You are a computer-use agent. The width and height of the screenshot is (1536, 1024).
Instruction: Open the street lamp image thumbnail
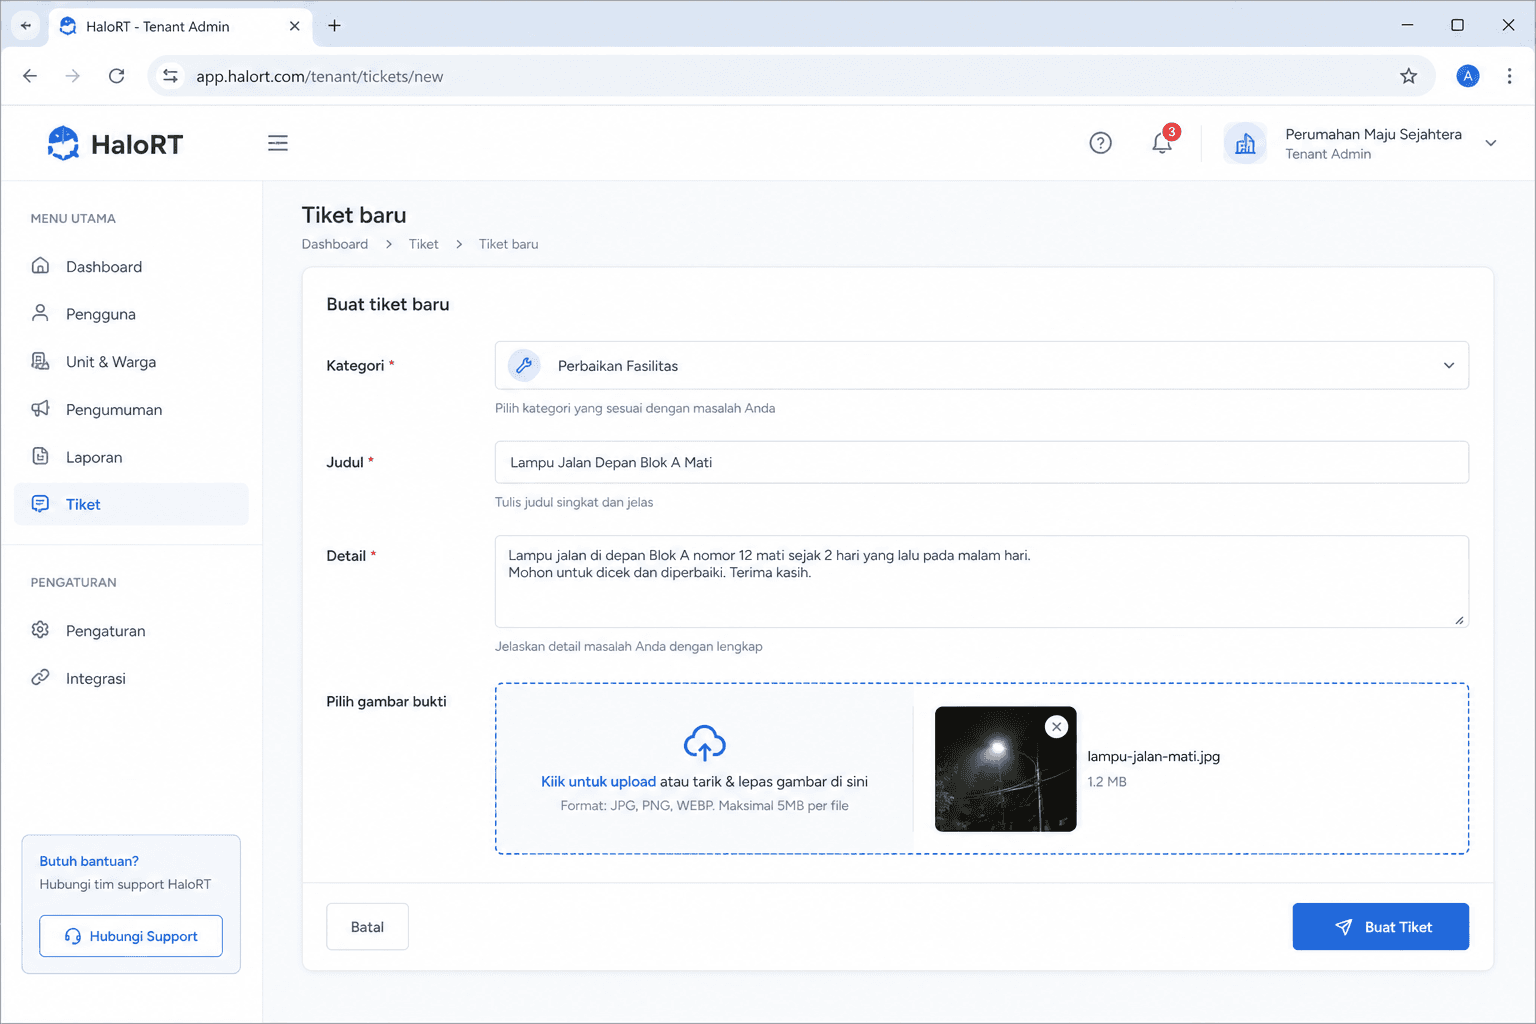point(1006,769)
